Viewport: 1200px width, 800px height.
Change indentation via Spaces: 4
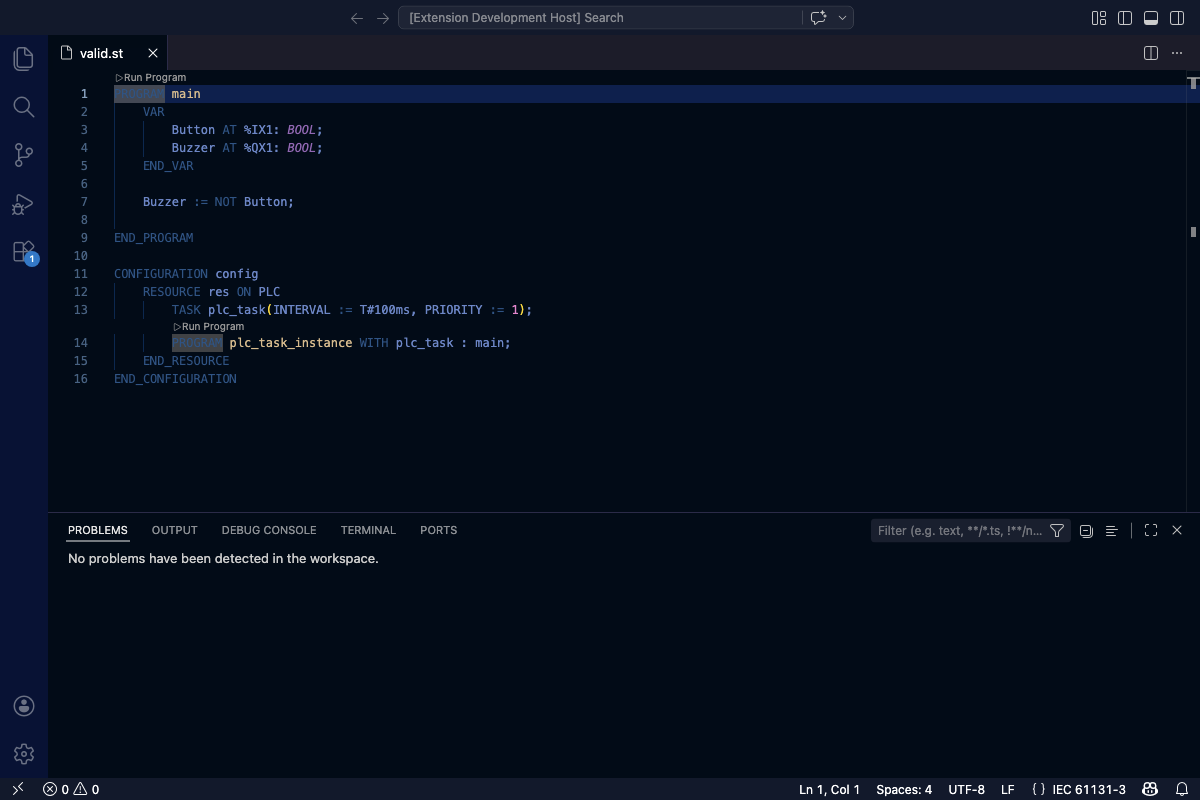(904, 789)
